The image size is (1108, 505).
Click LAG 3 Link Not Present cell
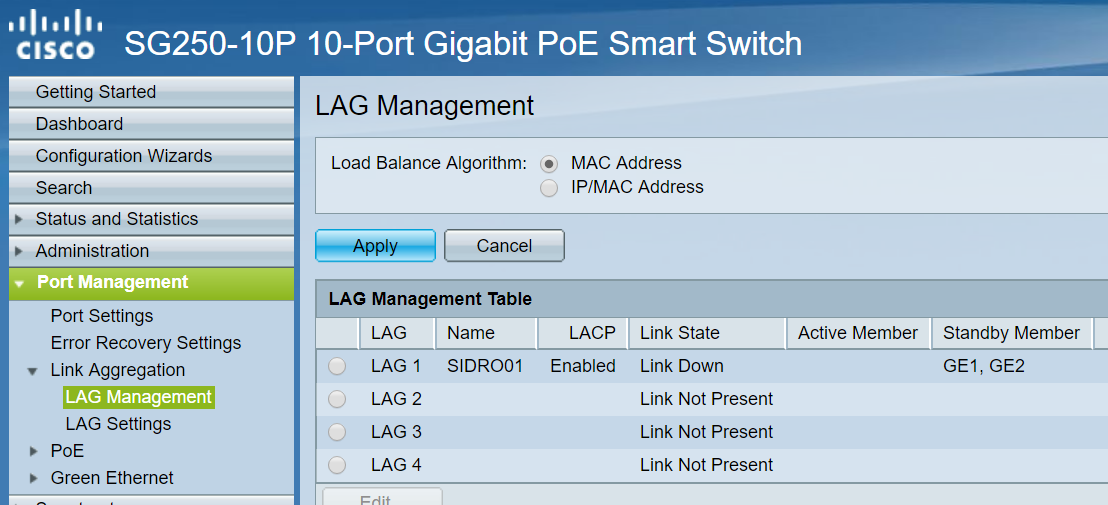707,432
